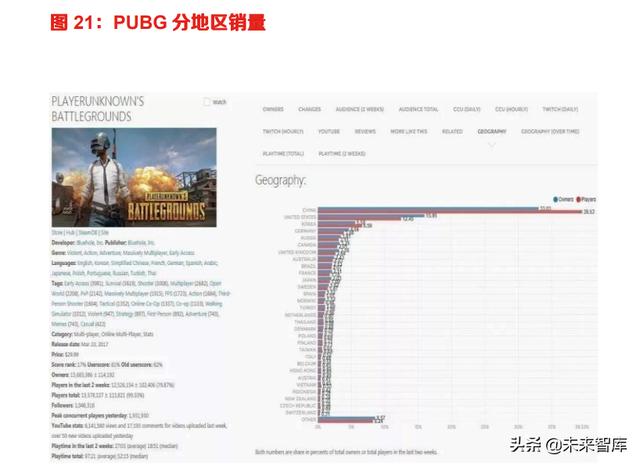Open the Twitch (Daily) tab

click(560, 109)
